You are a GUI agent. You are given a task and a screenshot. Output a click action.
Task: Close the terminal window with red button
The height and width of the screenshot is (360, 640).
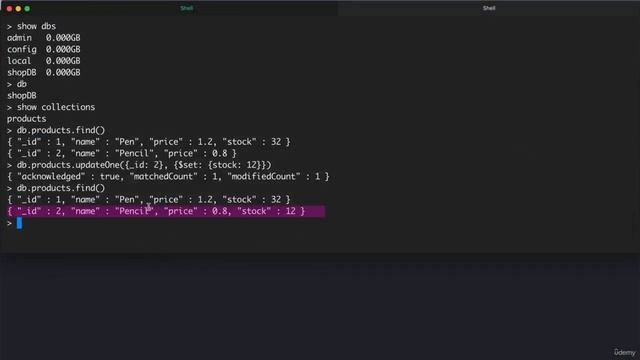(x=9, y=9)
